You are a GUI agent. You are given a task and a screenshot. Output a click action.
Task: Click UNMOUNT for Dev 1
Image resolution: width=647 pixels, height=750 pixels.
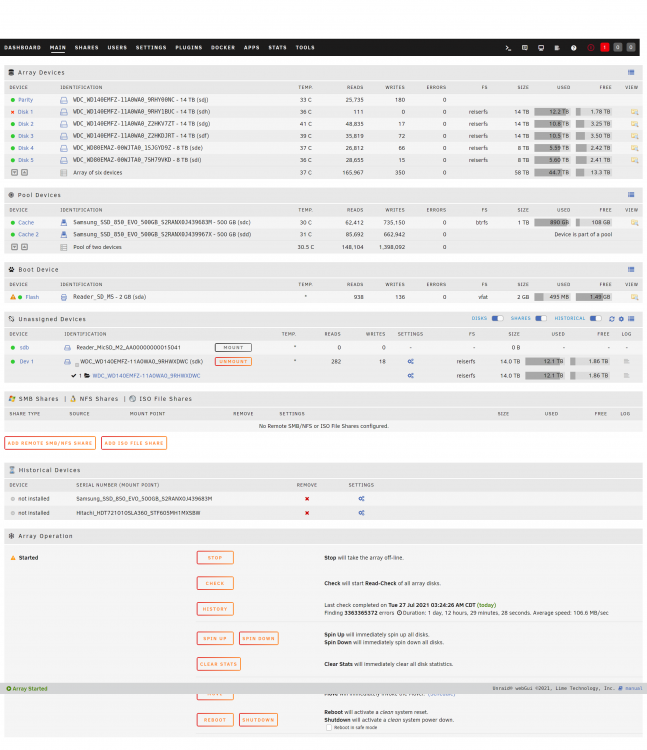tap(233, 362)
